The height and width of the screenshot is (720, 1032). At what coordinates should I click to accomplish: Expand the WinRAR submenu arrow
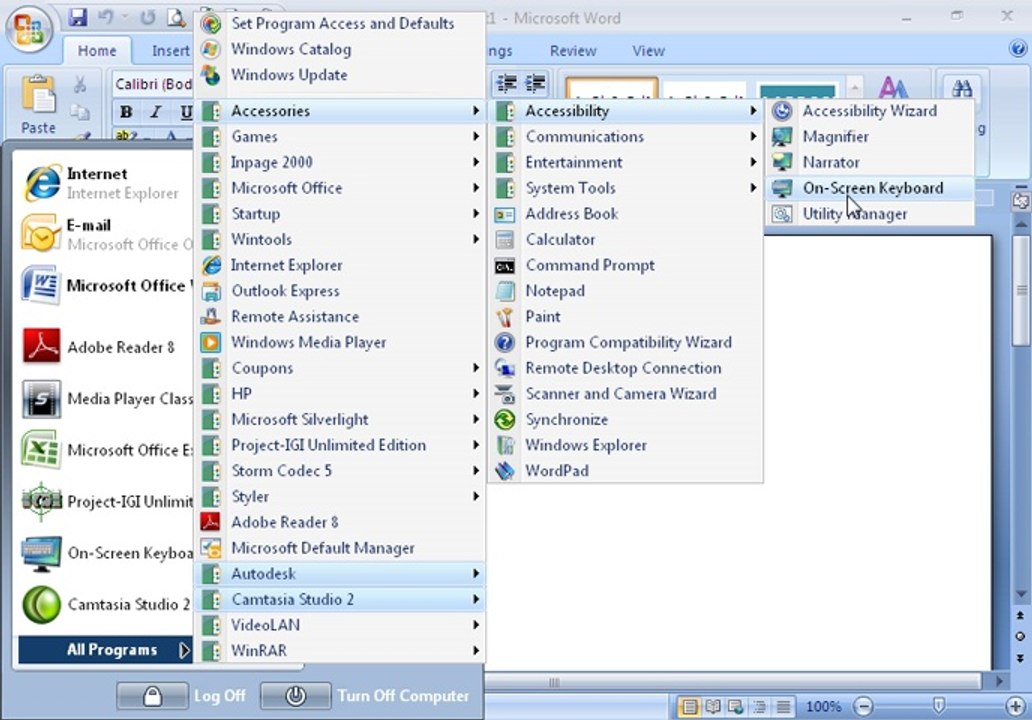475,650
